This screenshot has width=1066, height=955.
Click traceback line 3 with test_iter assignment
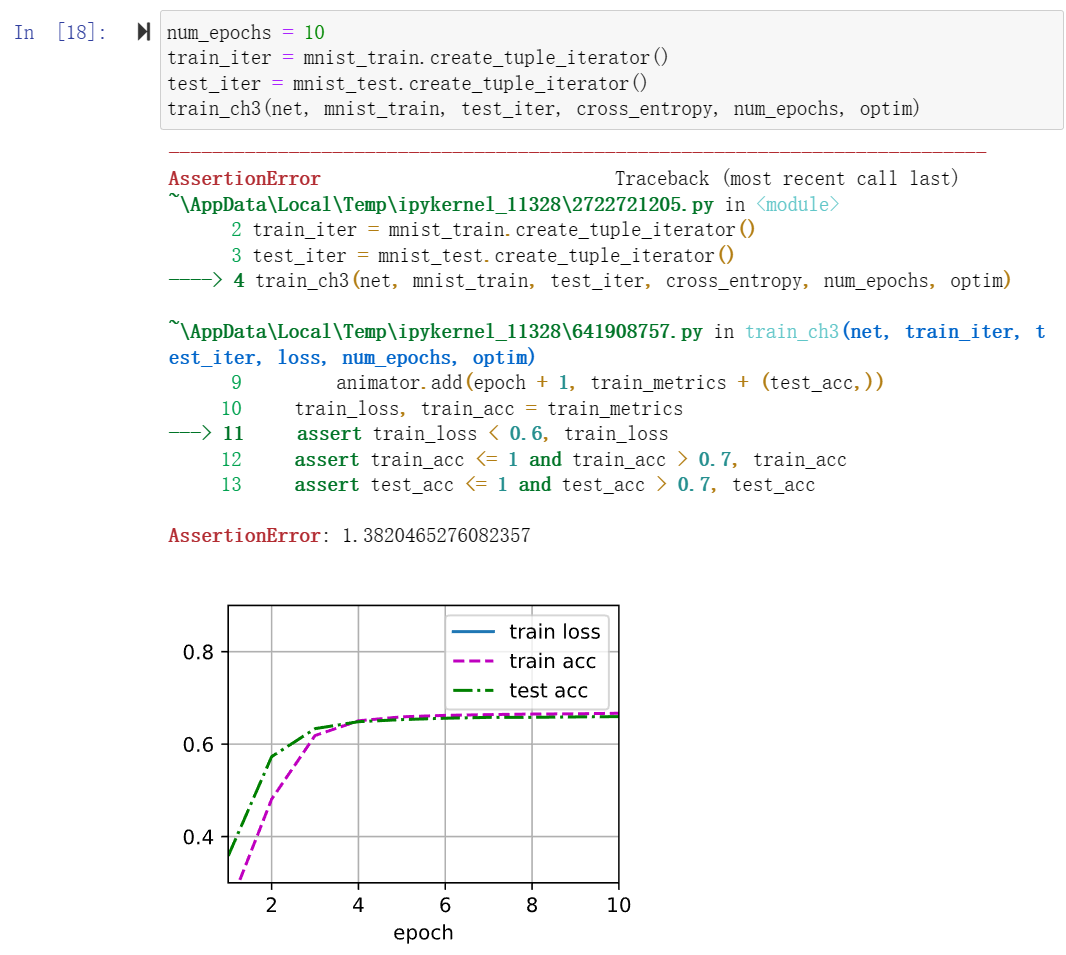click(x=483, y=256)
